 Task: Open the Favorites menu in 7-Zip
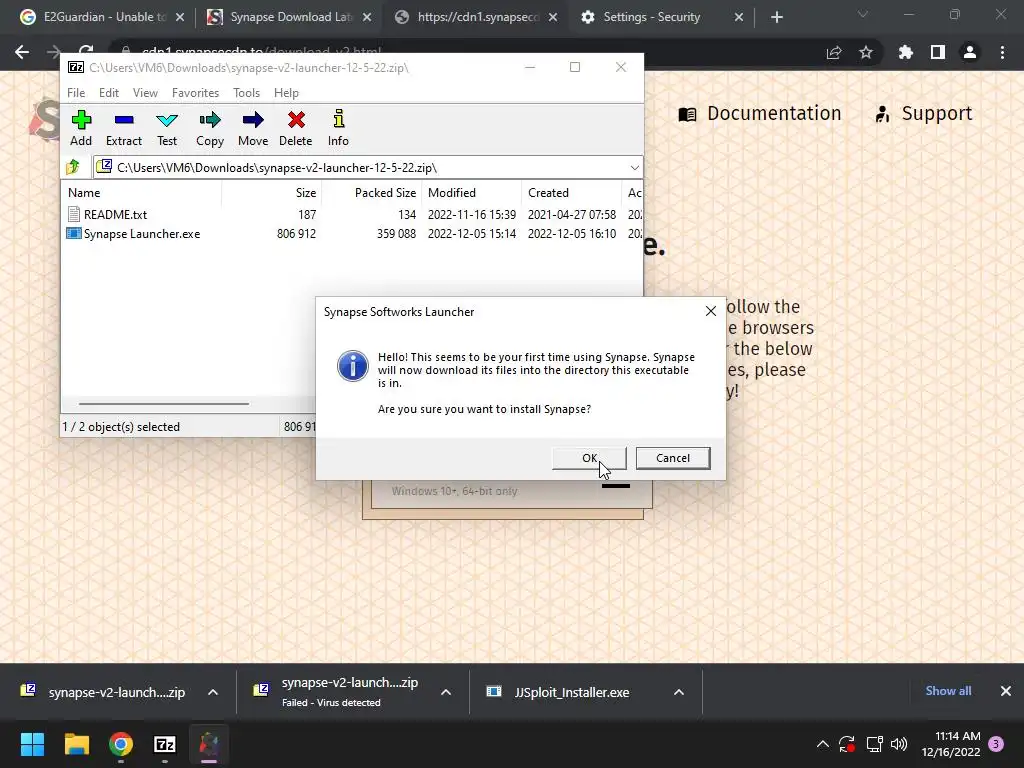tap(195, 93)
